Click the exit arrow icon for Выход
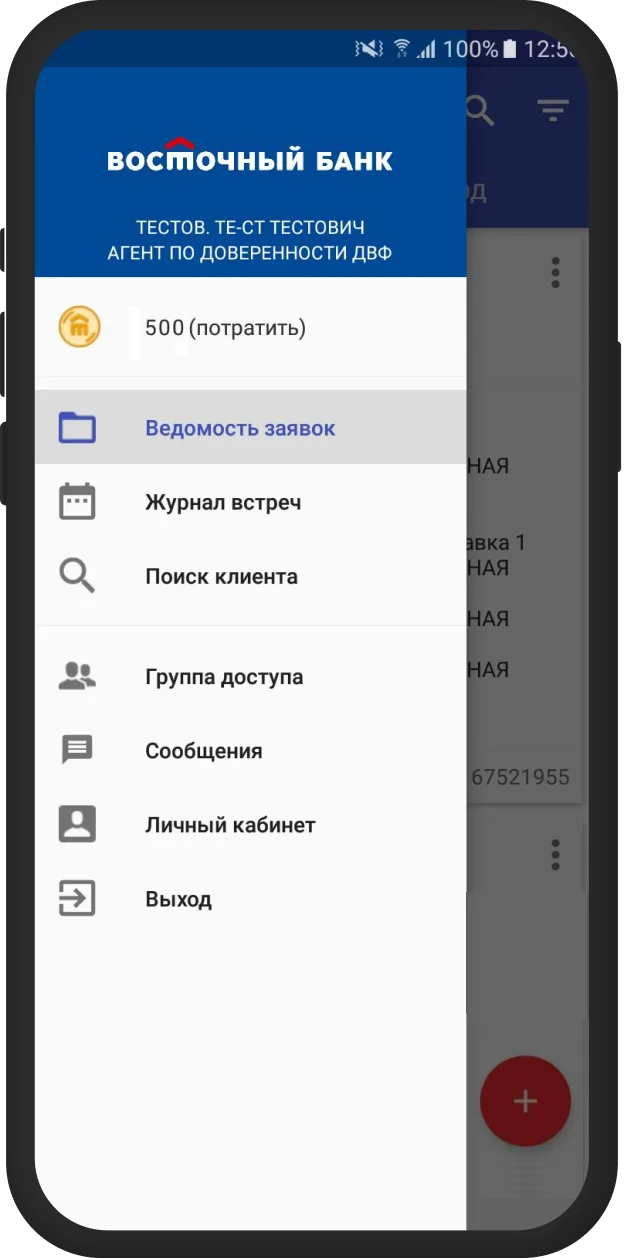 (x=77, y=899)
